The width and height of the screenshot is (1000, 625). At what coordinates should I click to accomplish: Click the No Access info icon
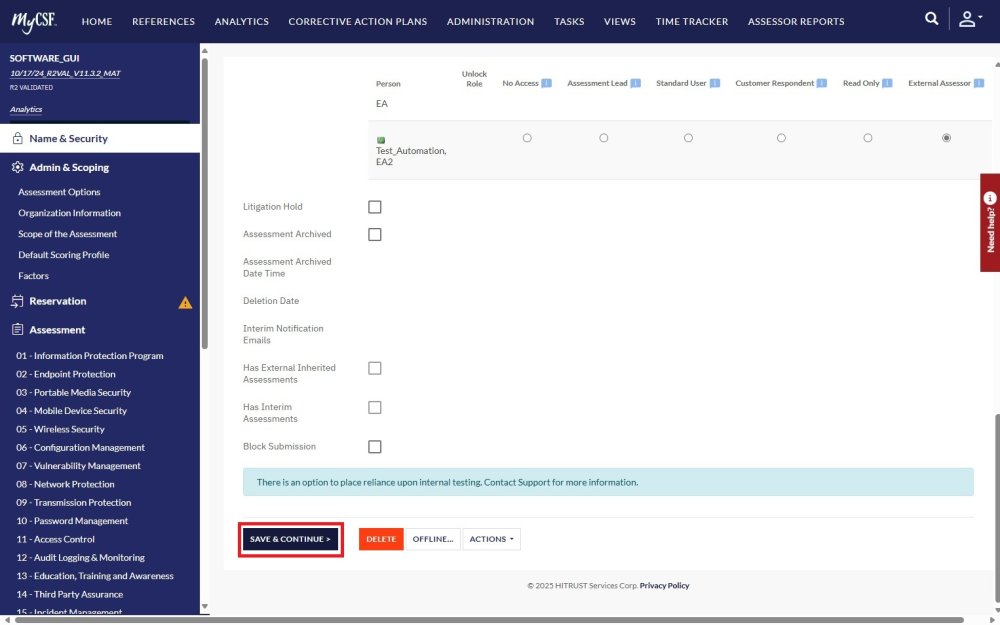(x=546, y=83)
